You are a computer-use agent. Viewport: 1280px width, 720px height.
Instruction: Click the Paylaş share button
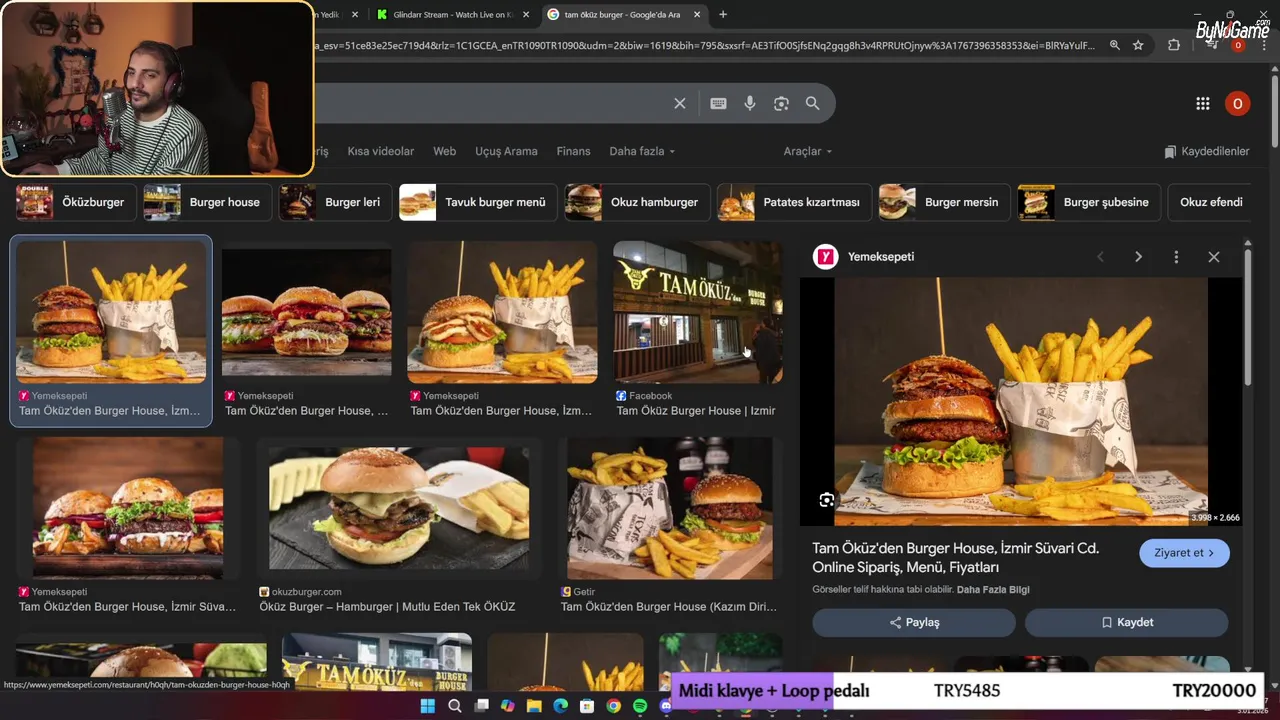coord(914,622)
